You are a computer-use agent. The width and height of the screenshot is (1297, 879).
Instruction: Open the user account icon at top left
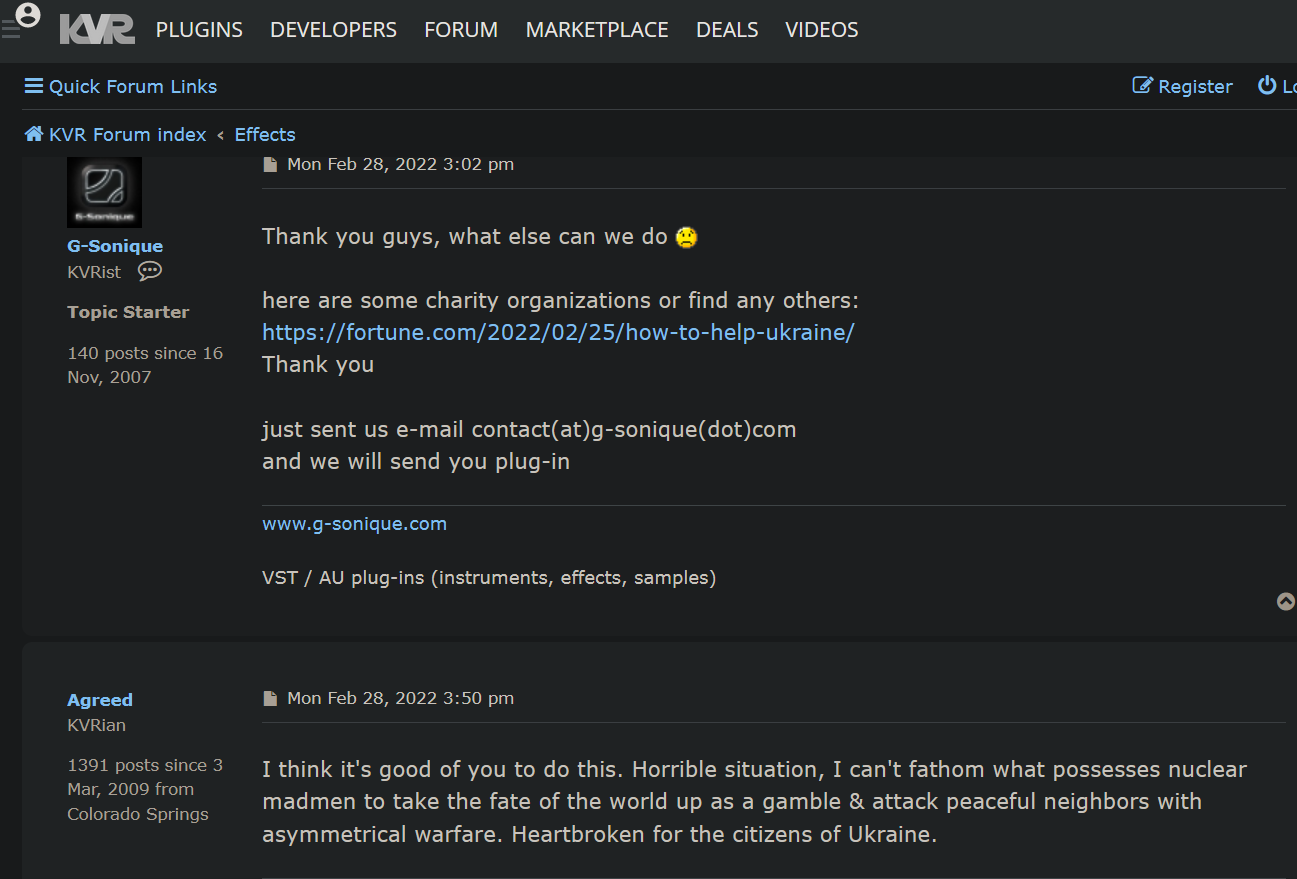(x=28, y=15)
